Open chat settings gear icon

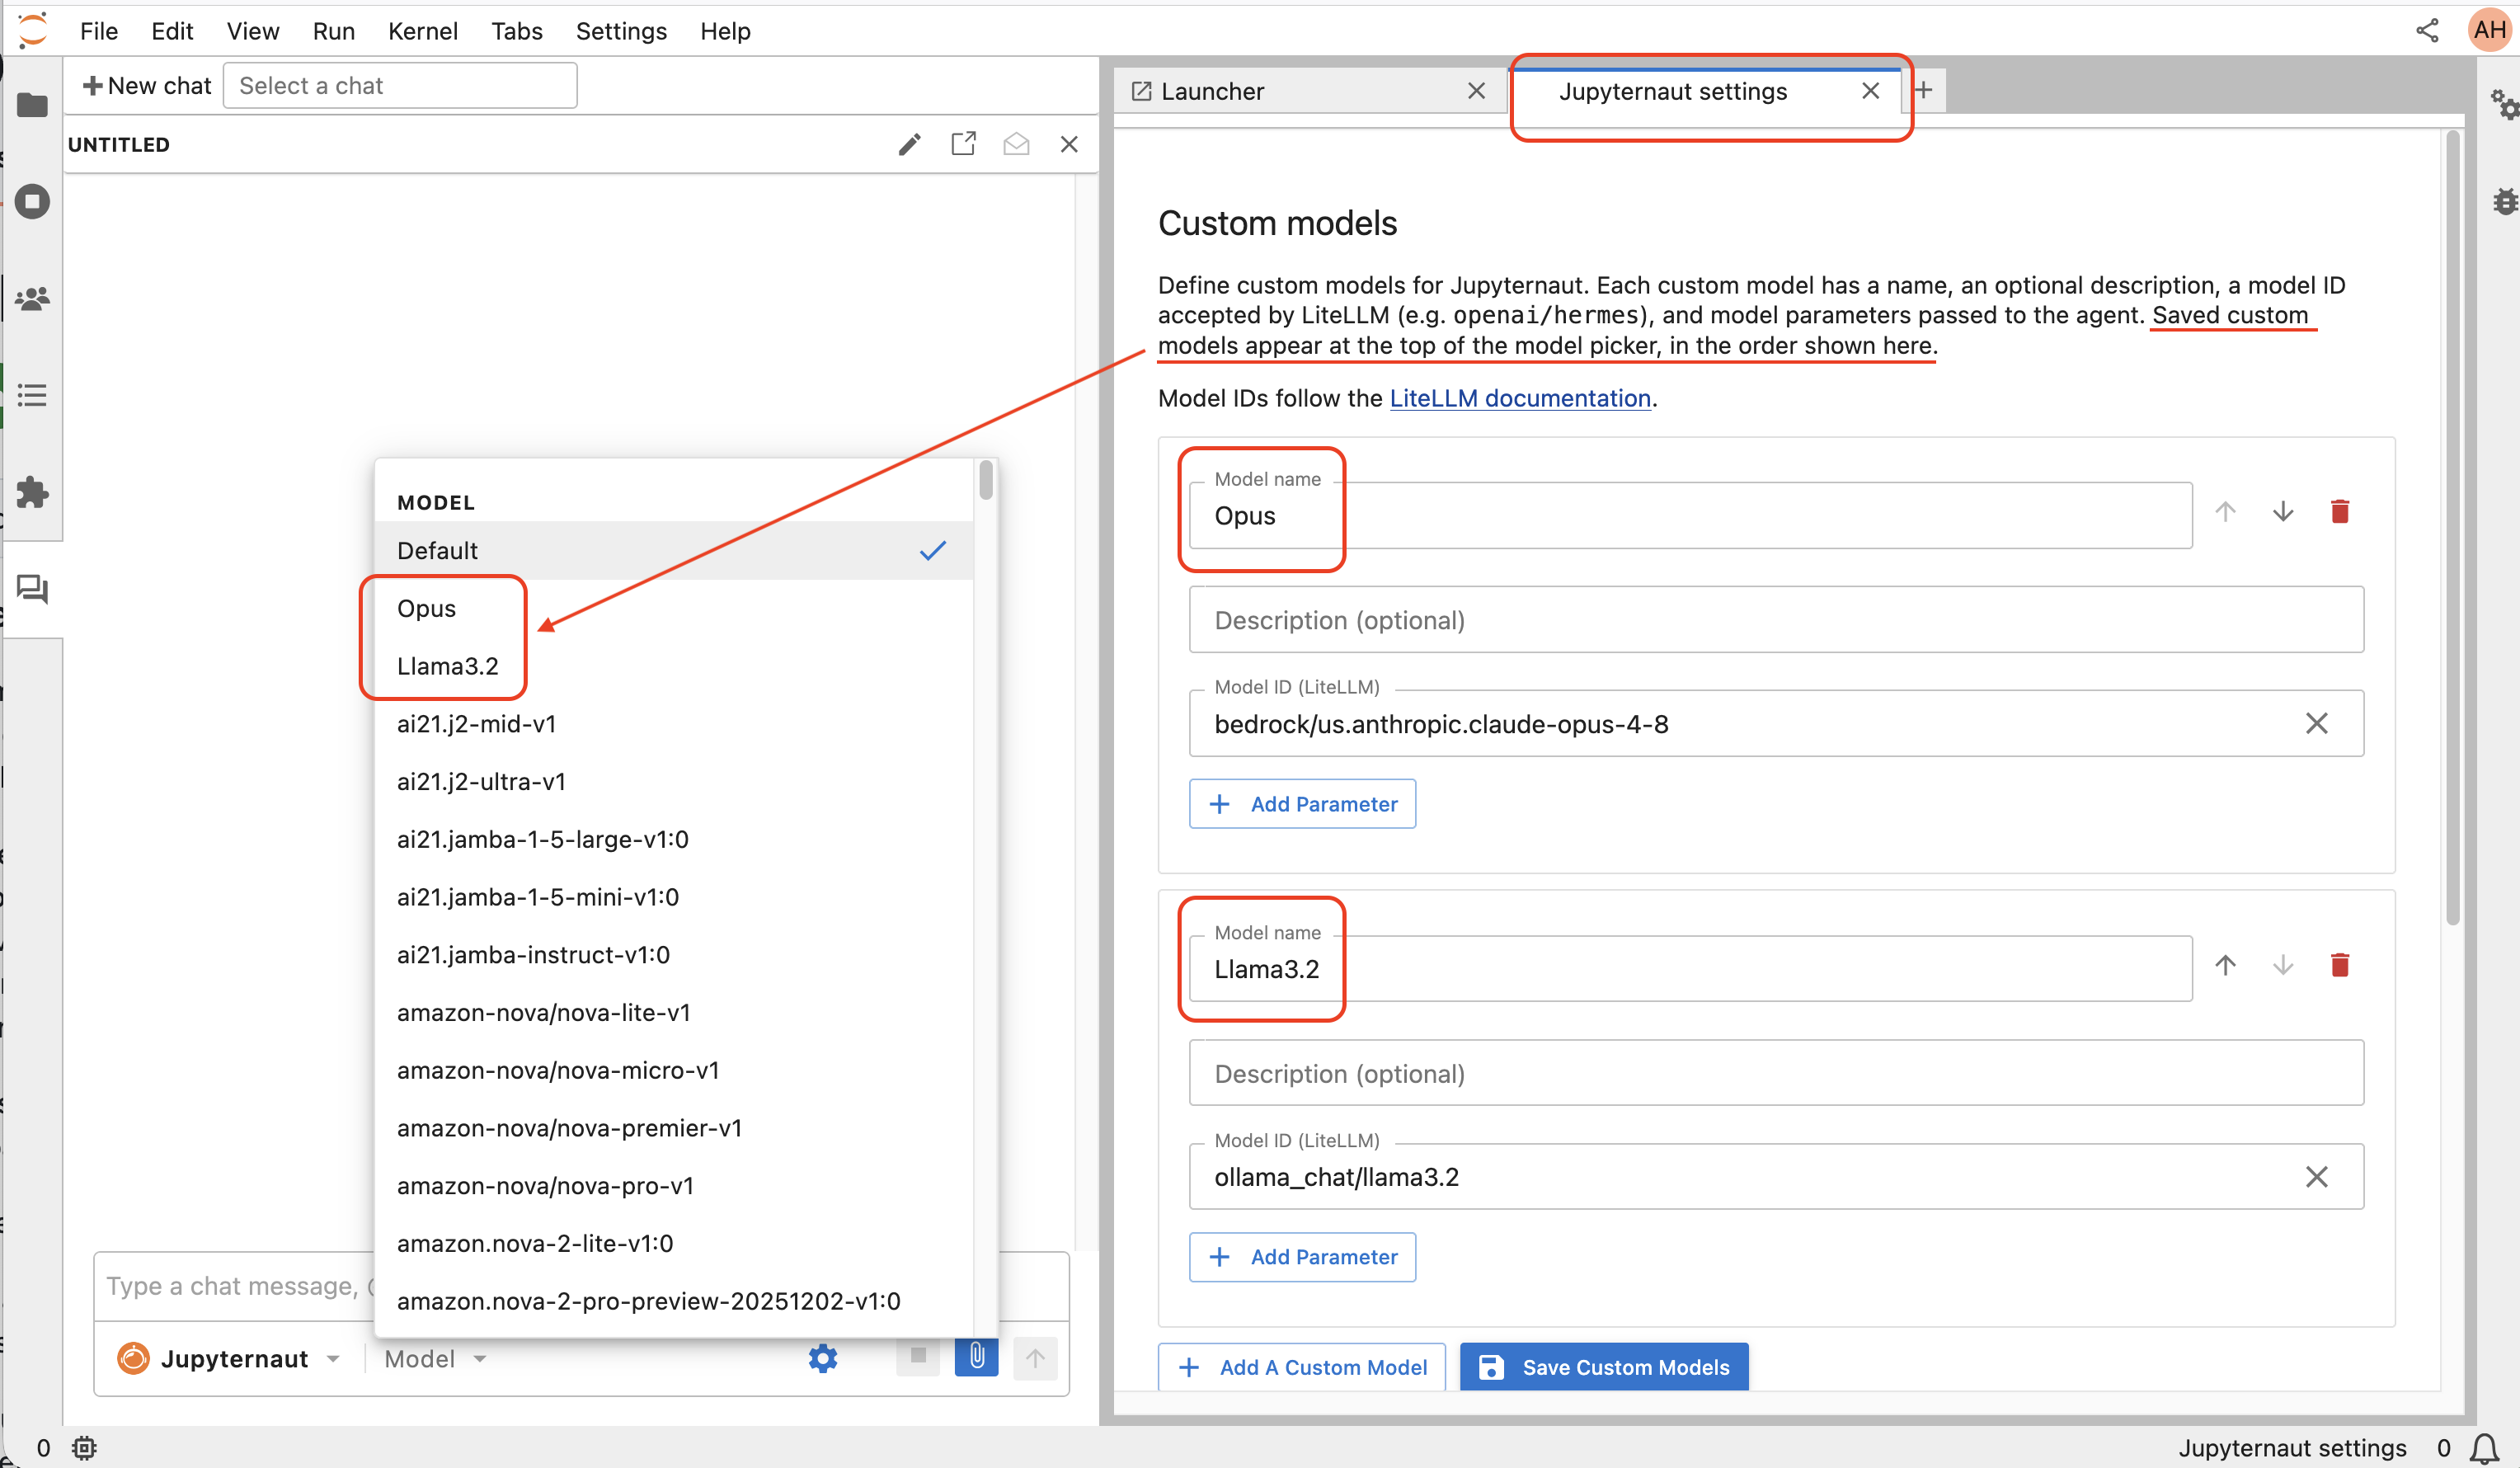(823, 1358)
